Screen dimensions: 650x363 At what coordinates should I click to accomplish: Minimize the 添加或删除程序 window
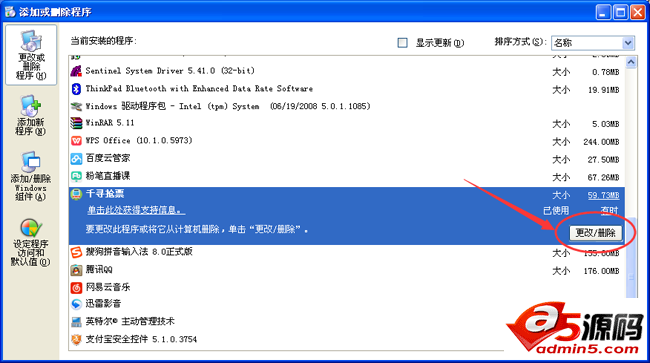point(604,12)
